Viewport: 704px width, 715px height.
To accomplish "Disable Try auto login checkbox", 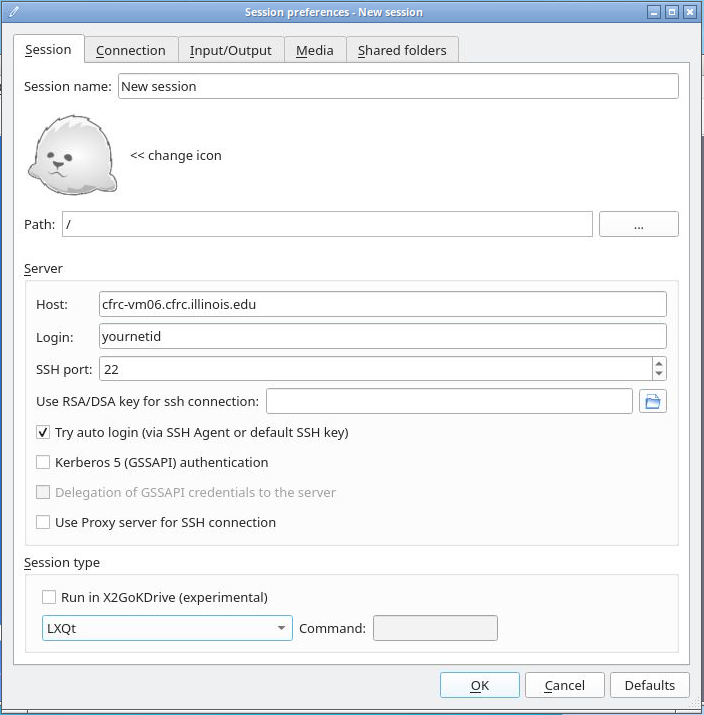I will [x=43, y=432].
